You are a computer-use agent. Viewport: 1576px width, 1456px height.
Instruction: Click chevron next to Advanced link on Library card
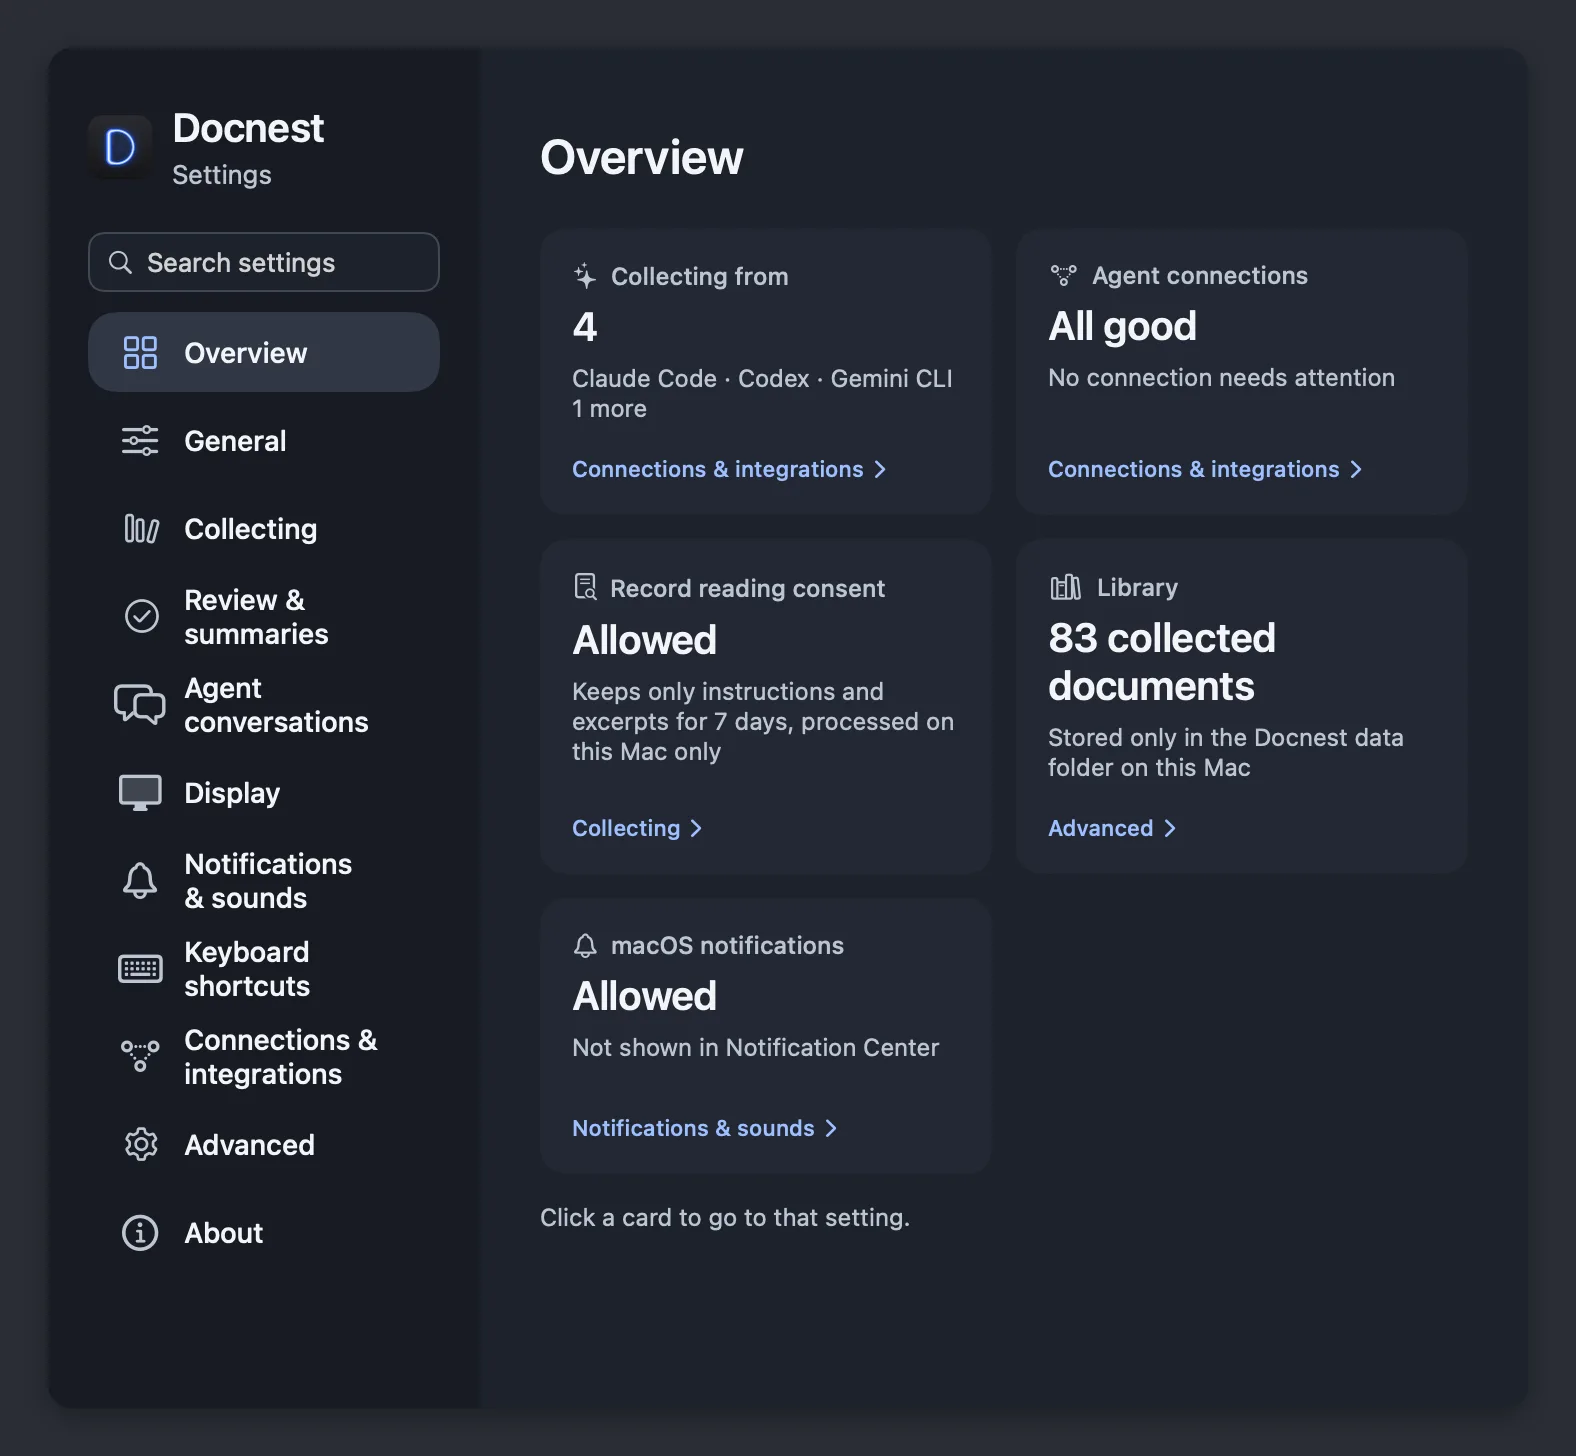pos(1170,828)
